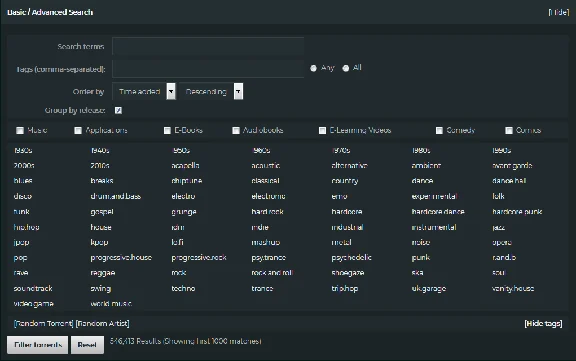
Task: Check the Comics category checkbox
Action: 509,130
